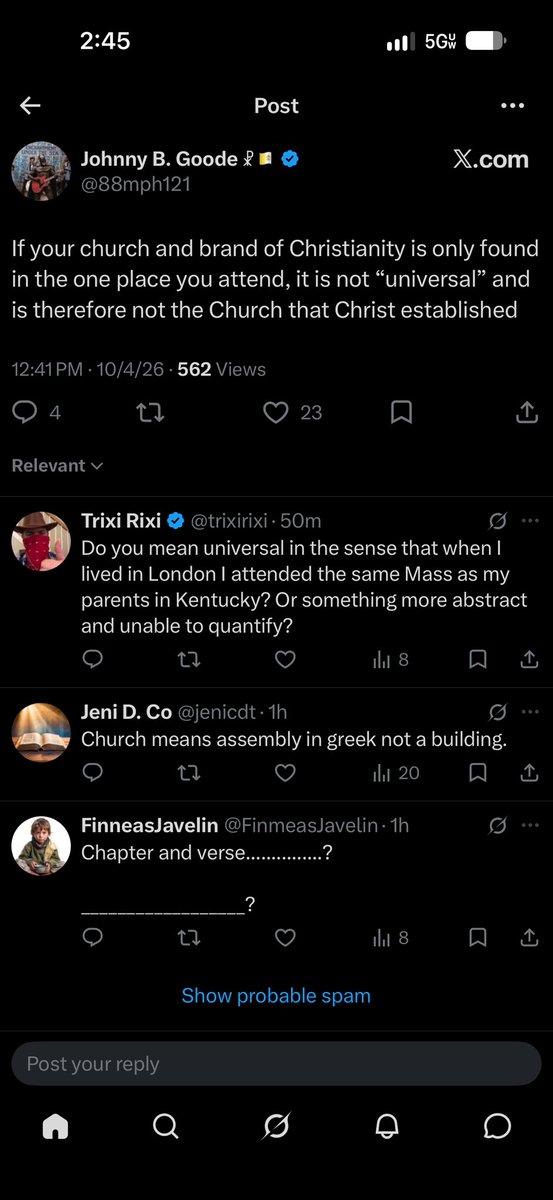Open the @trixirixi handle link
Image resolution: width=553 pixels, height=1200 pixels.
[227, 521]
